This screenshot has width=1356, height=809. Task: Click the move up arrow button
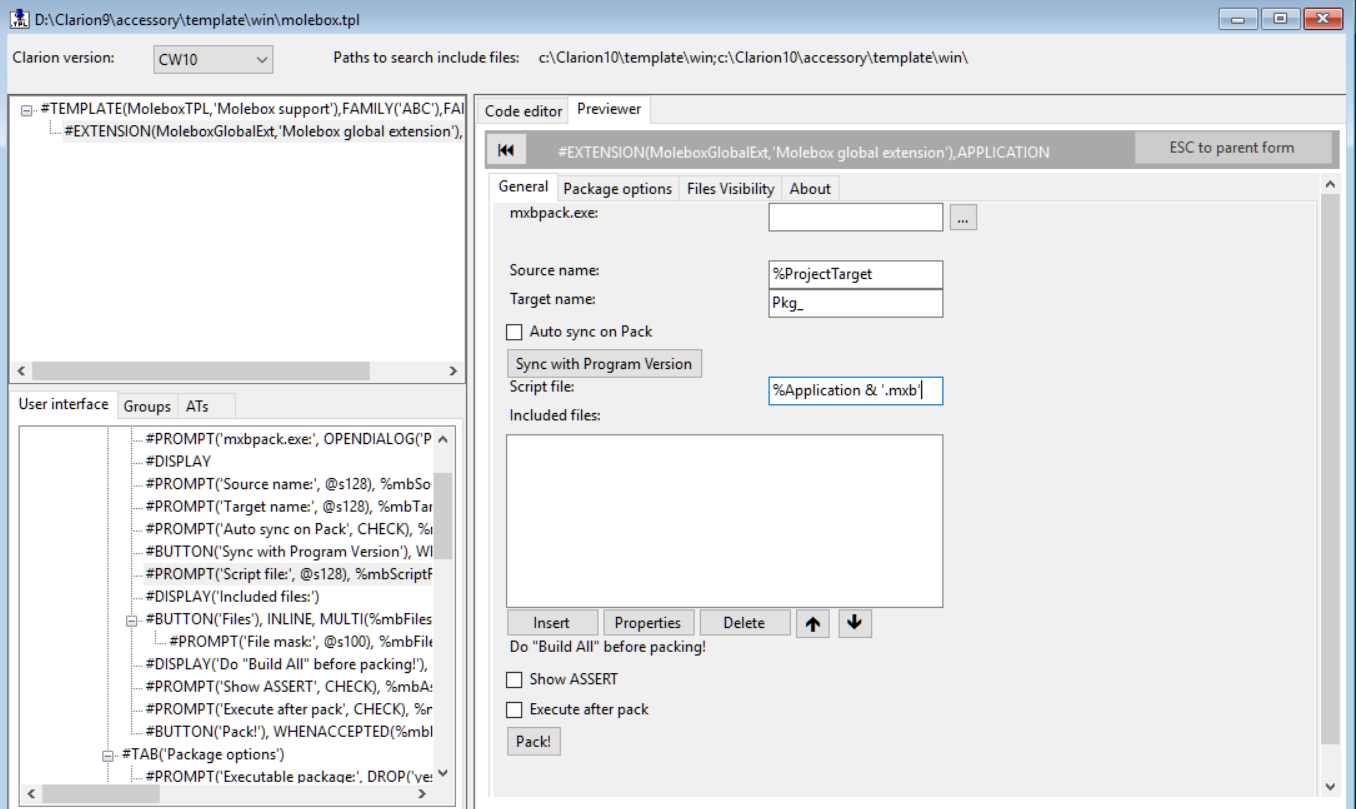coord(813,623)
